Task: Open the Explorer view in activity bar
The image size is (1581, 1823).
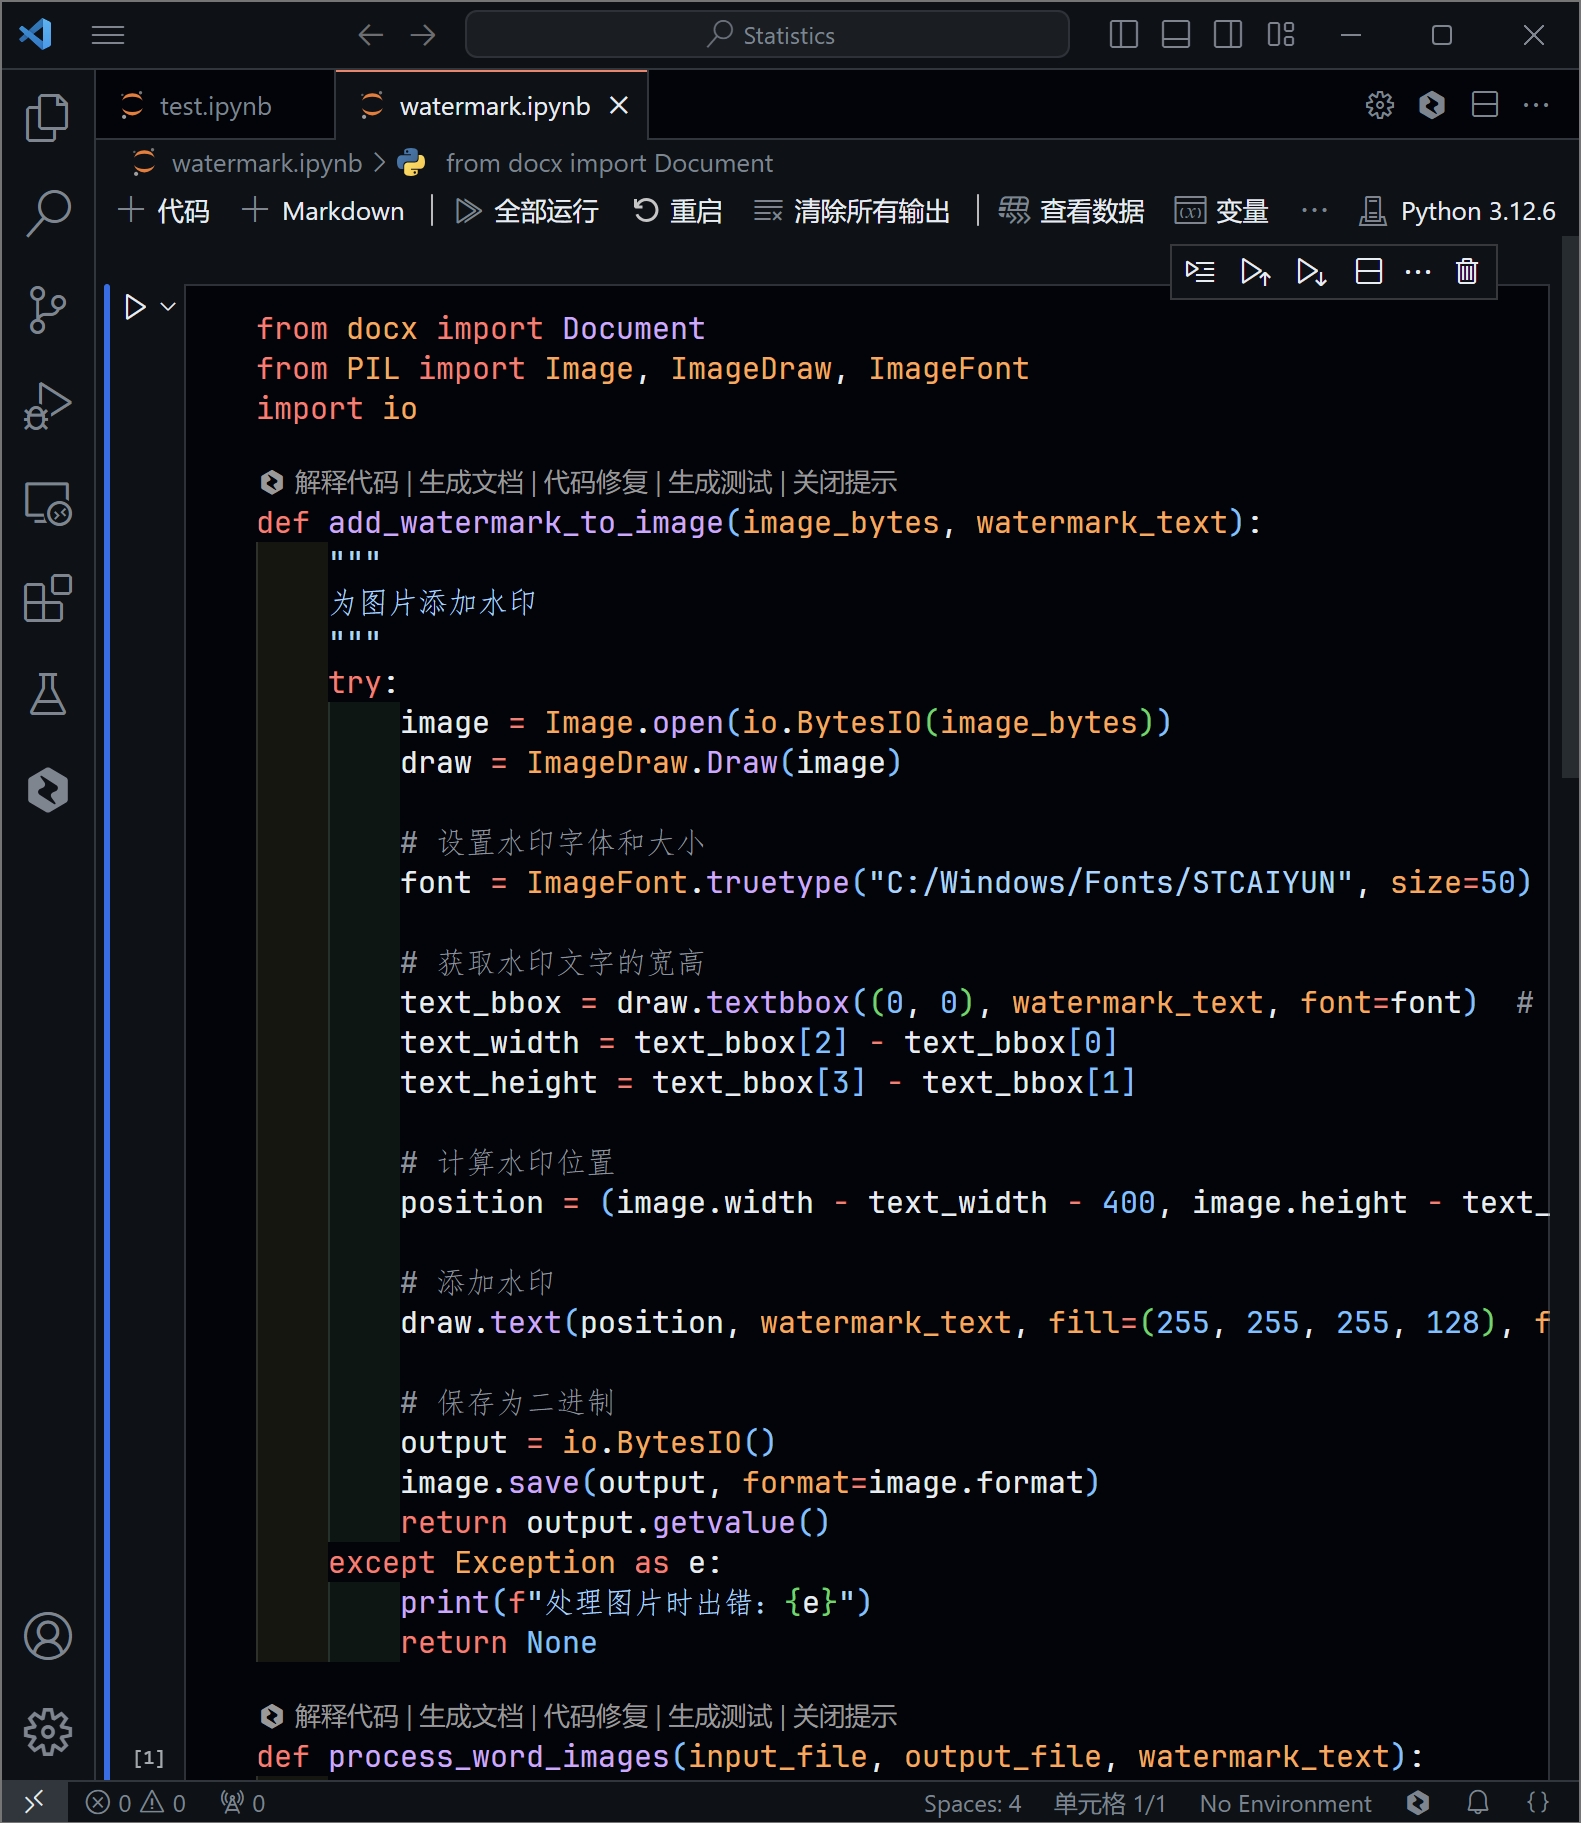Action: (x=47, y=117)
